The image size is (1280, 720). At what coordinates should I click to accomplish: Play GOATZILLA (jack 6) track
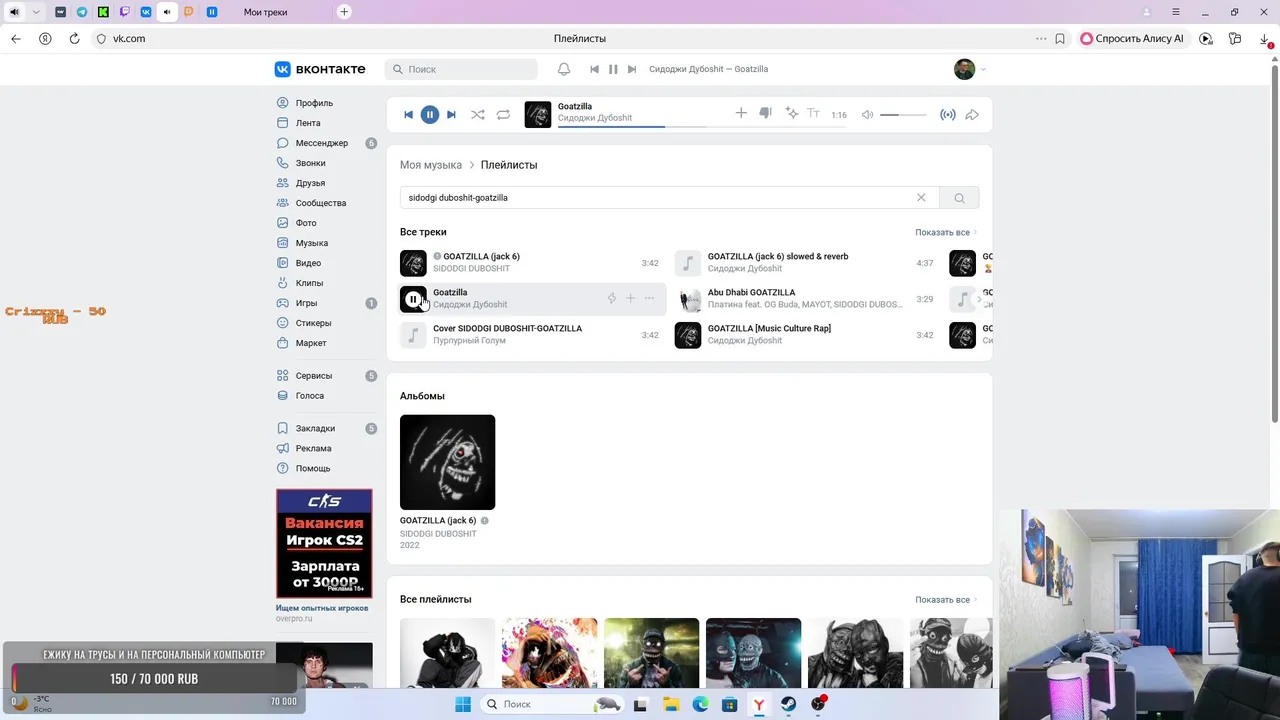click(413, 263)
